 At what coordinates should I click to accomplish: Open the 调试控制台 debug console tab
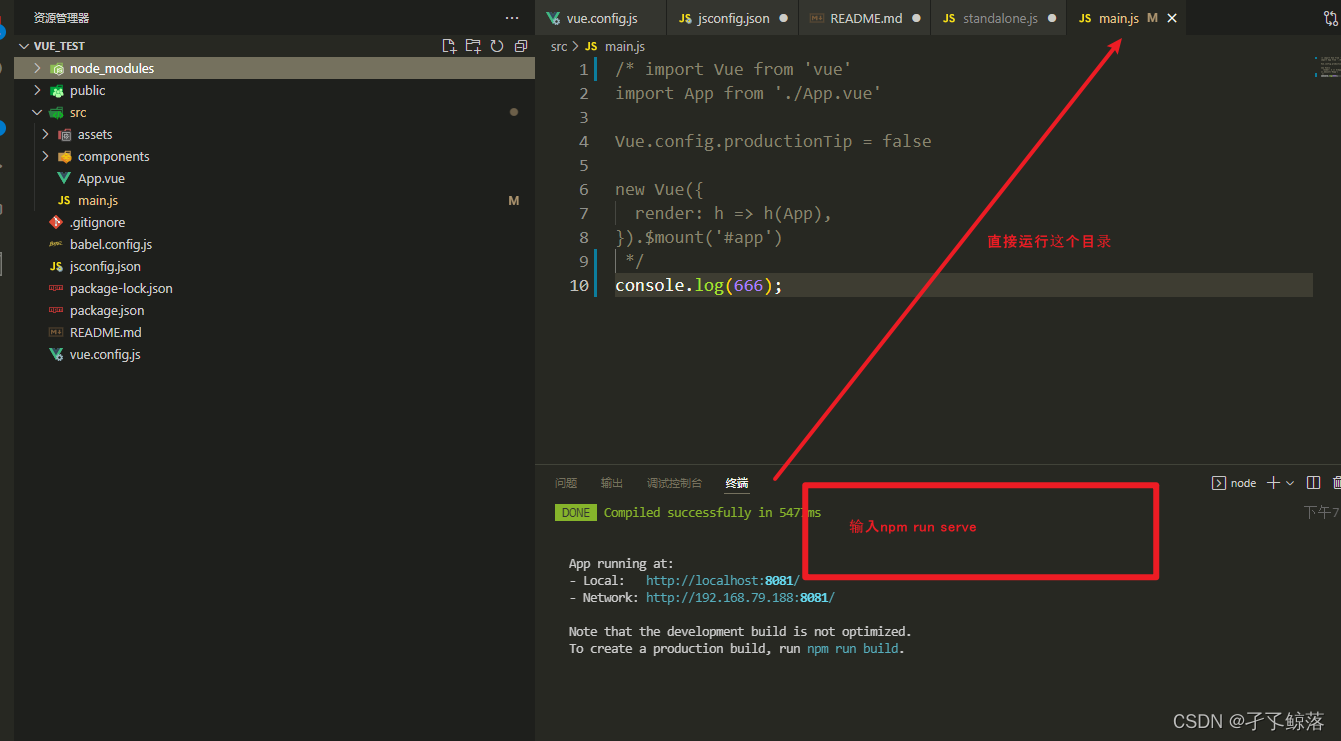(674, 483)
